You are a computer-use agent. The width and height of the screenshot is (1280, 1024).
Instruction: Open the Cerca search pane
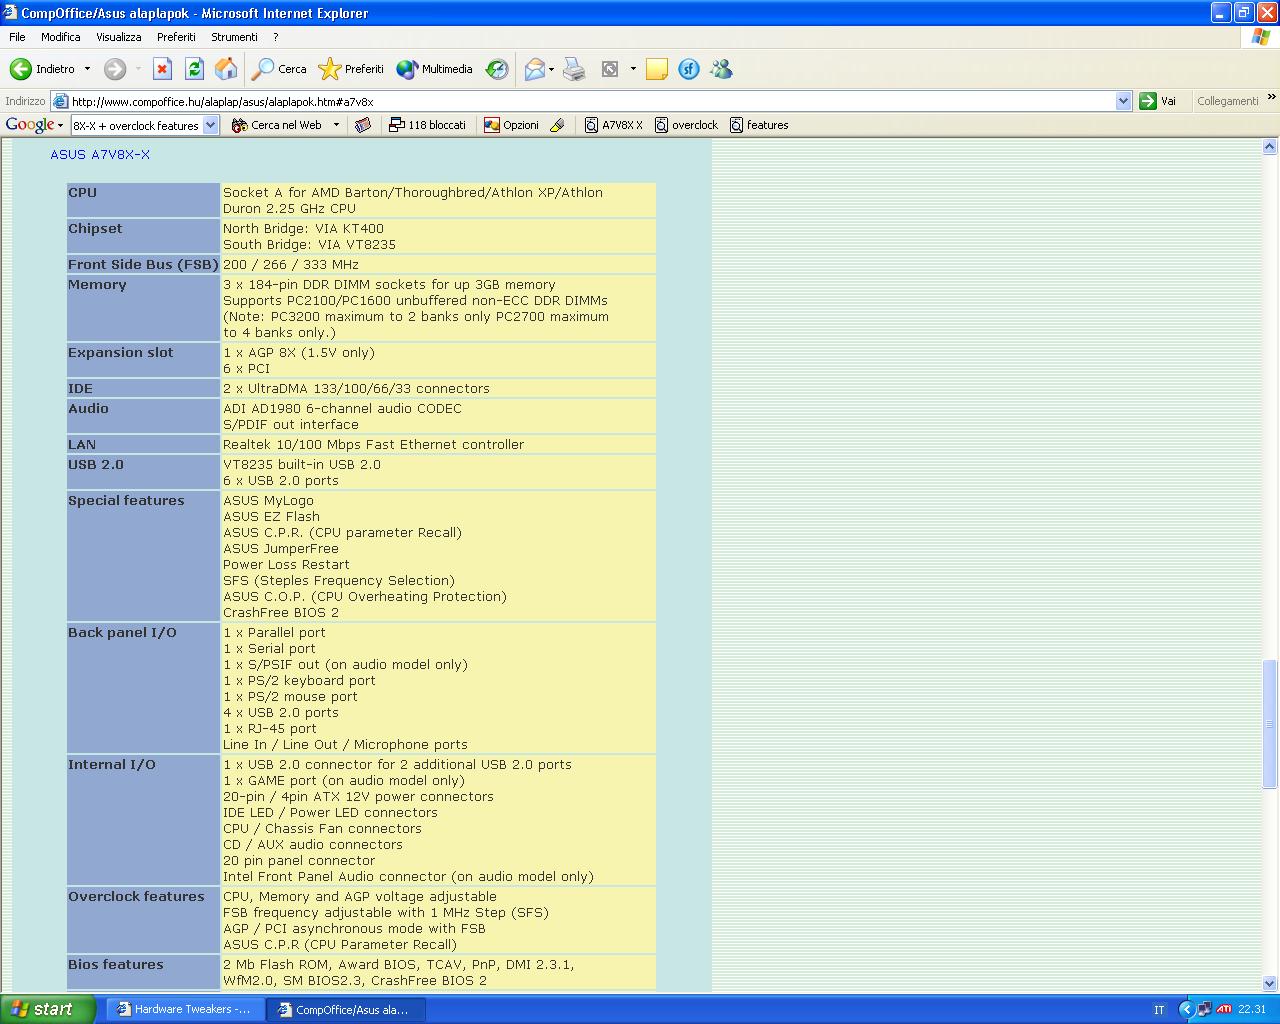[x=279, y=69]
